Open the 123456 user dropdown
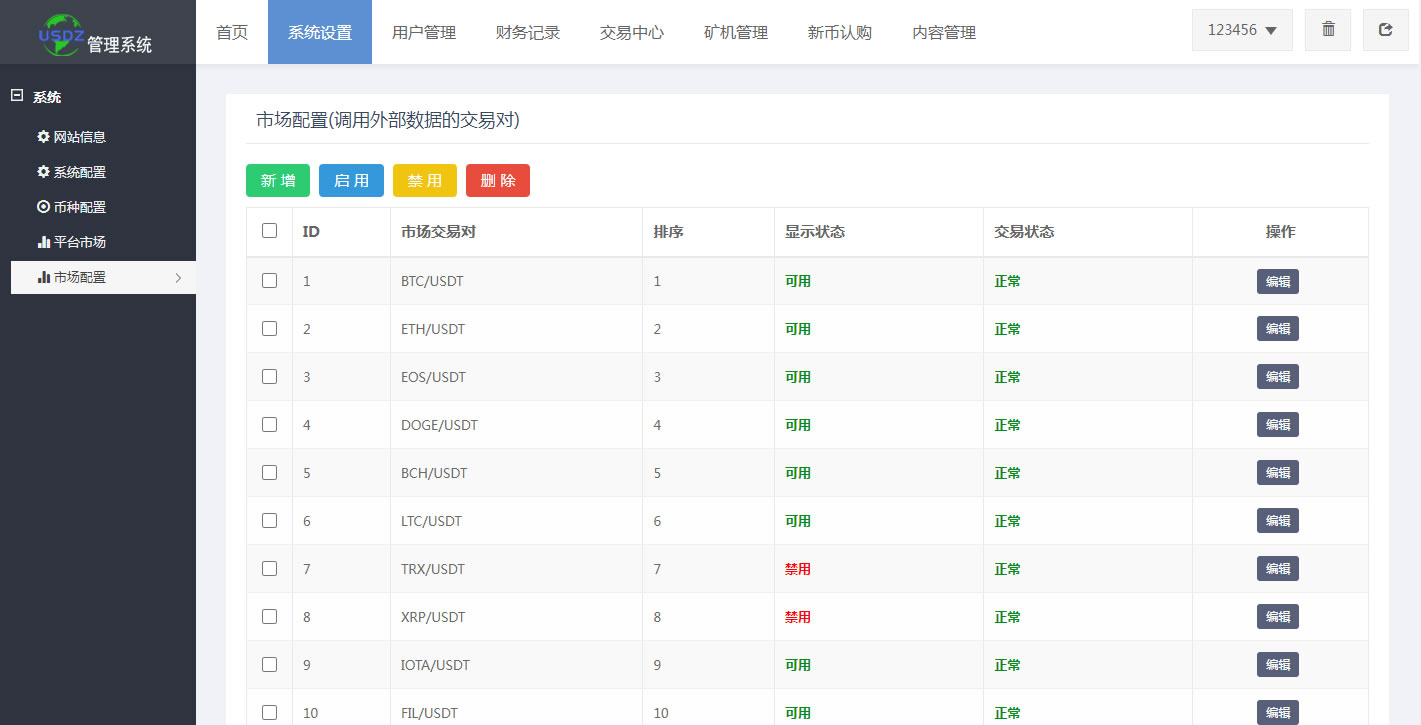The width and height of the screenshot is (1421, 725). click(x=1242, y=30)
